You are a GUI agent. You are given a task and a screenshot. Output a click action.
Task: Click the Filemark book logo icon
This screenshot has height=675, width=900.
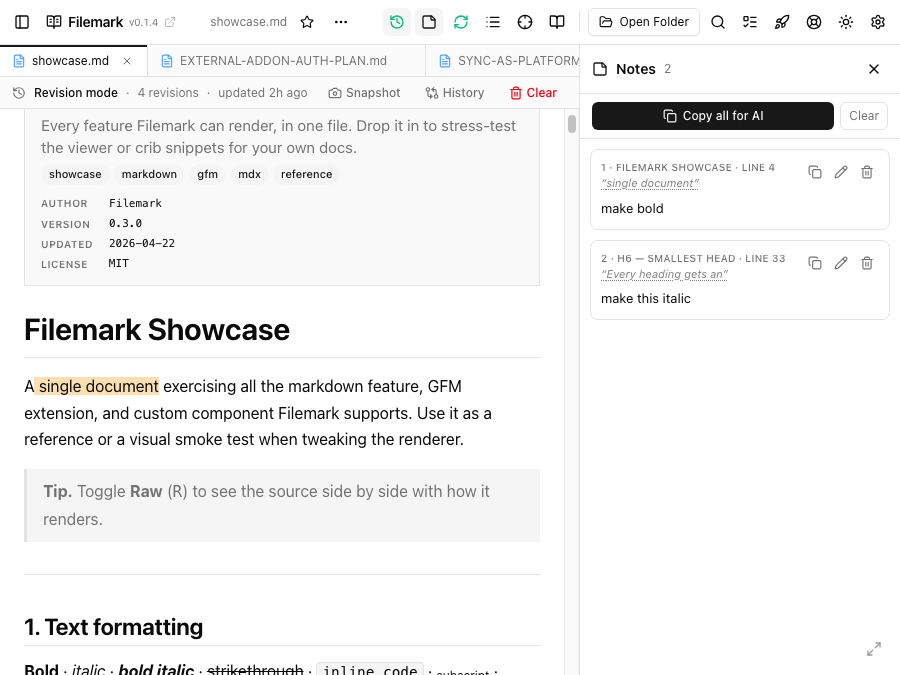click(54, 22)
